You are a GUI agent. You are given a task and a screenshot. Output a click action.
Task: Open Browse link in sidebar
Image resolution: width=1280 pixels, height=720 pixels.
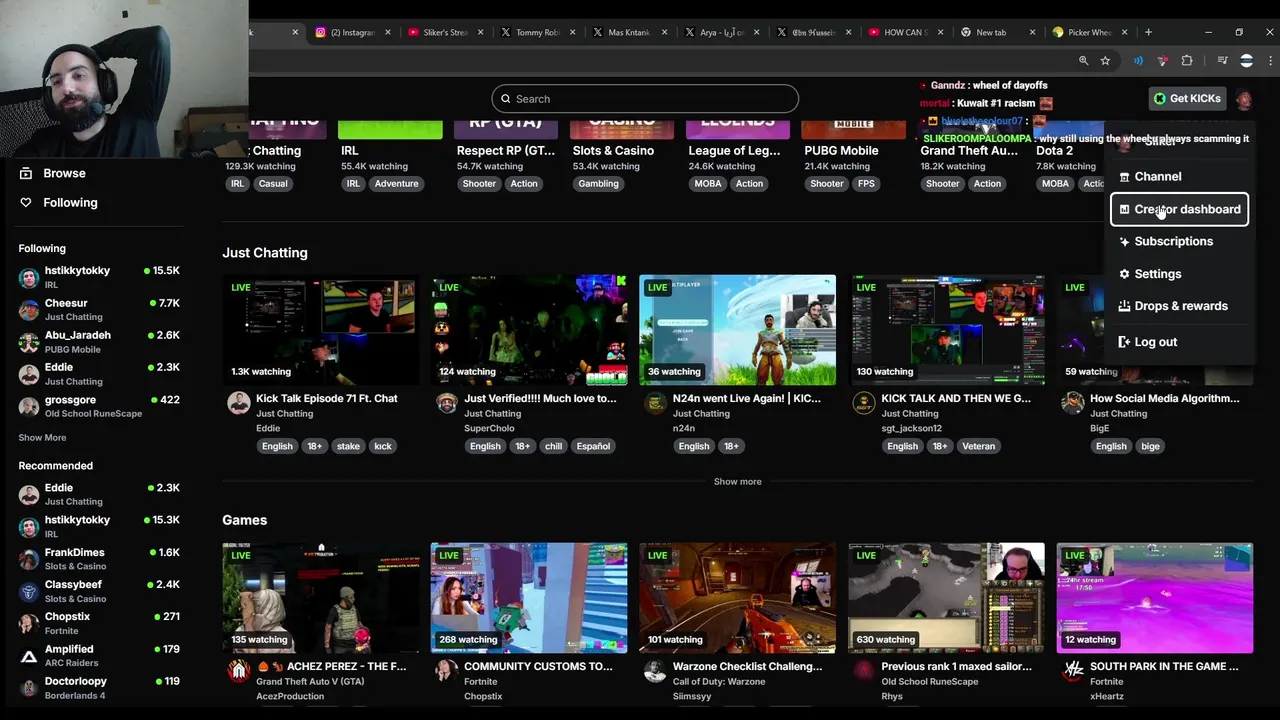click(x=64, y=173)
